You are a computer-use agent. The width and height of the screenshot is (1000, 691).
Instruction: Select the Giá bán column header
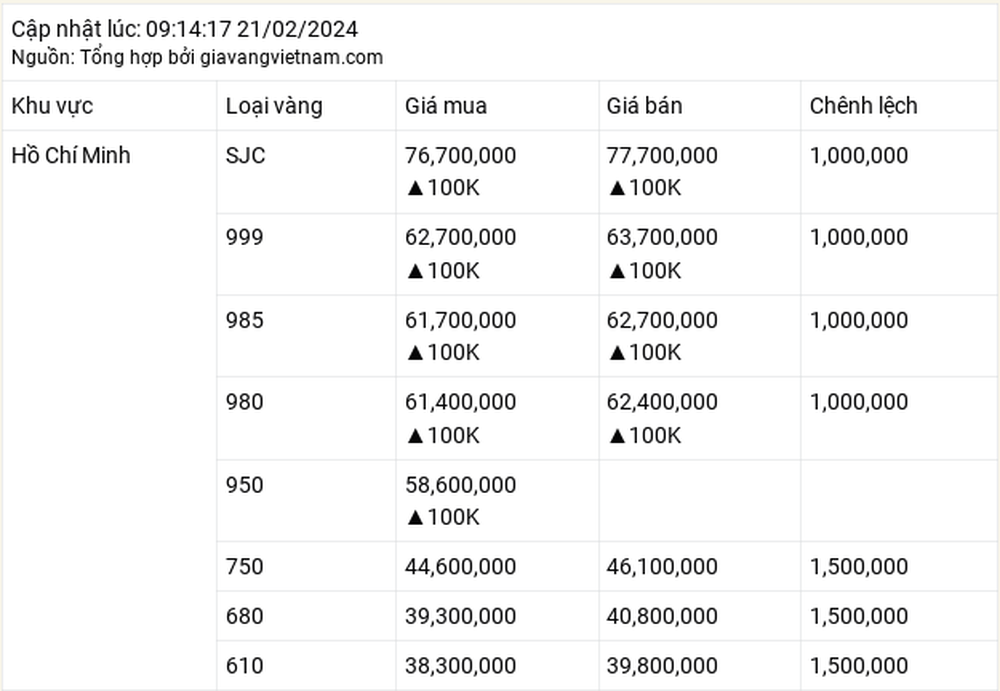644,106
